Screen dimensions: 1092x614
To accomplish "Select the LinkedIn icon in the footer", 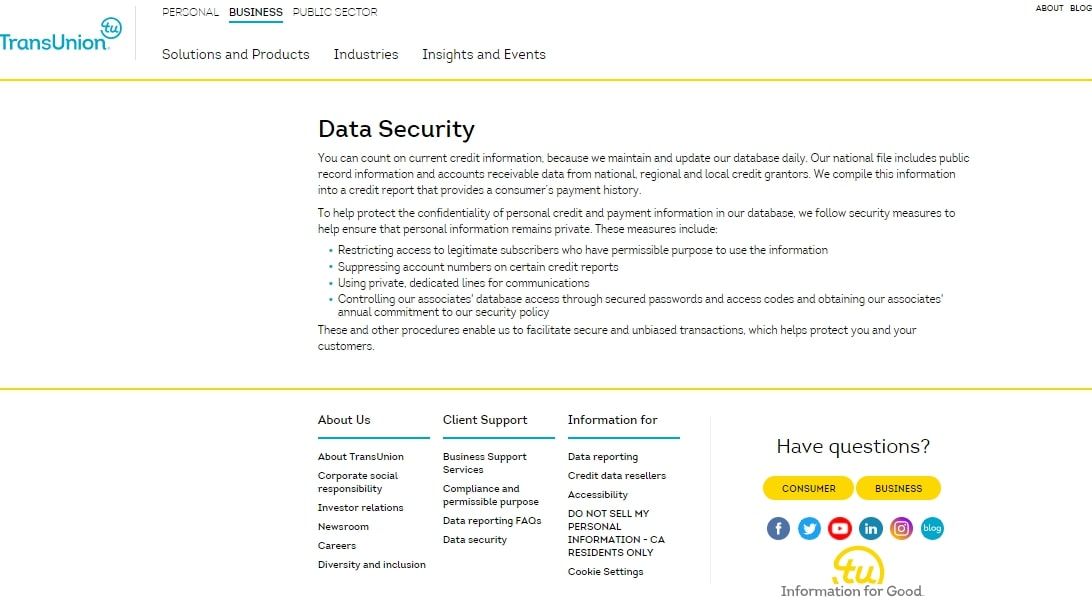I will click(871, 528).
